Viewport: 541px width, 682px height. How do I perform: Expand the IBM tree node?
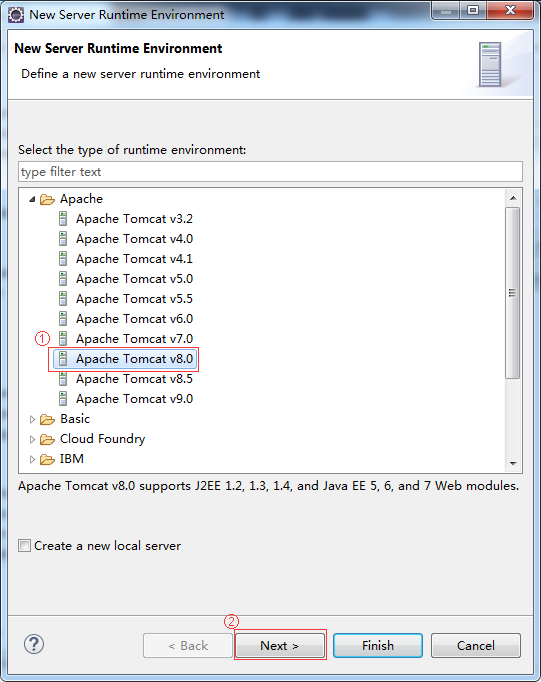pyautogui.click(x=32, y=459)
